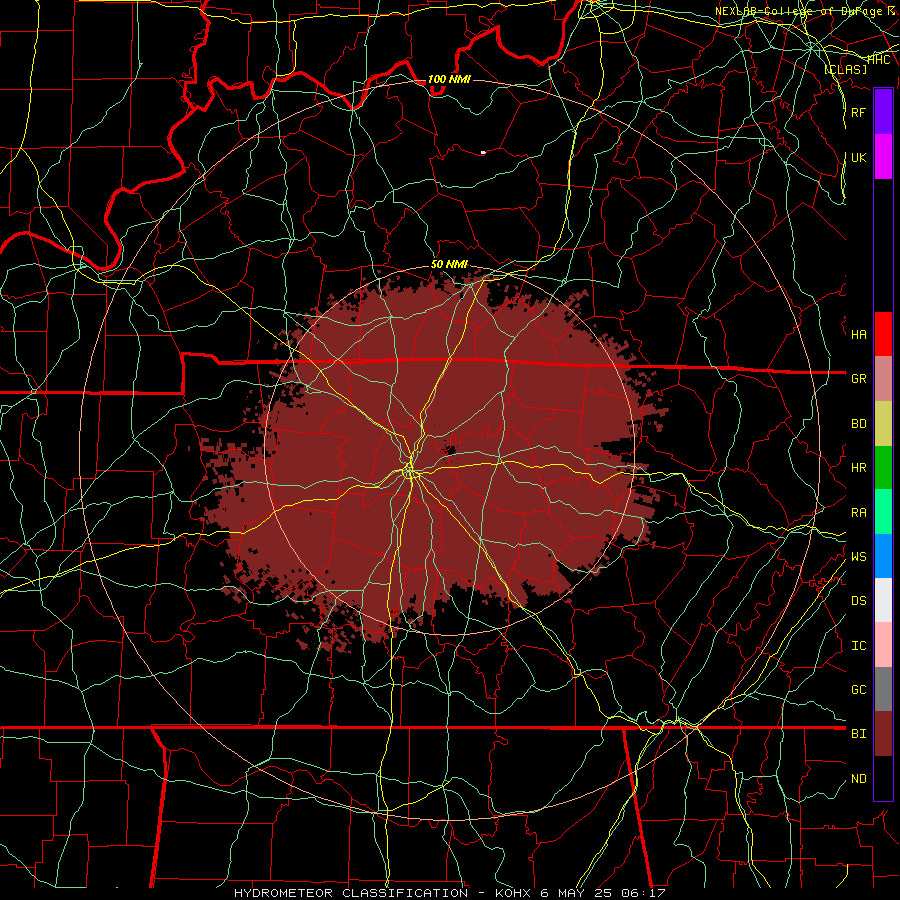
Task: Select the GC gray legend swatch
Action: click(x=883, y=689)
